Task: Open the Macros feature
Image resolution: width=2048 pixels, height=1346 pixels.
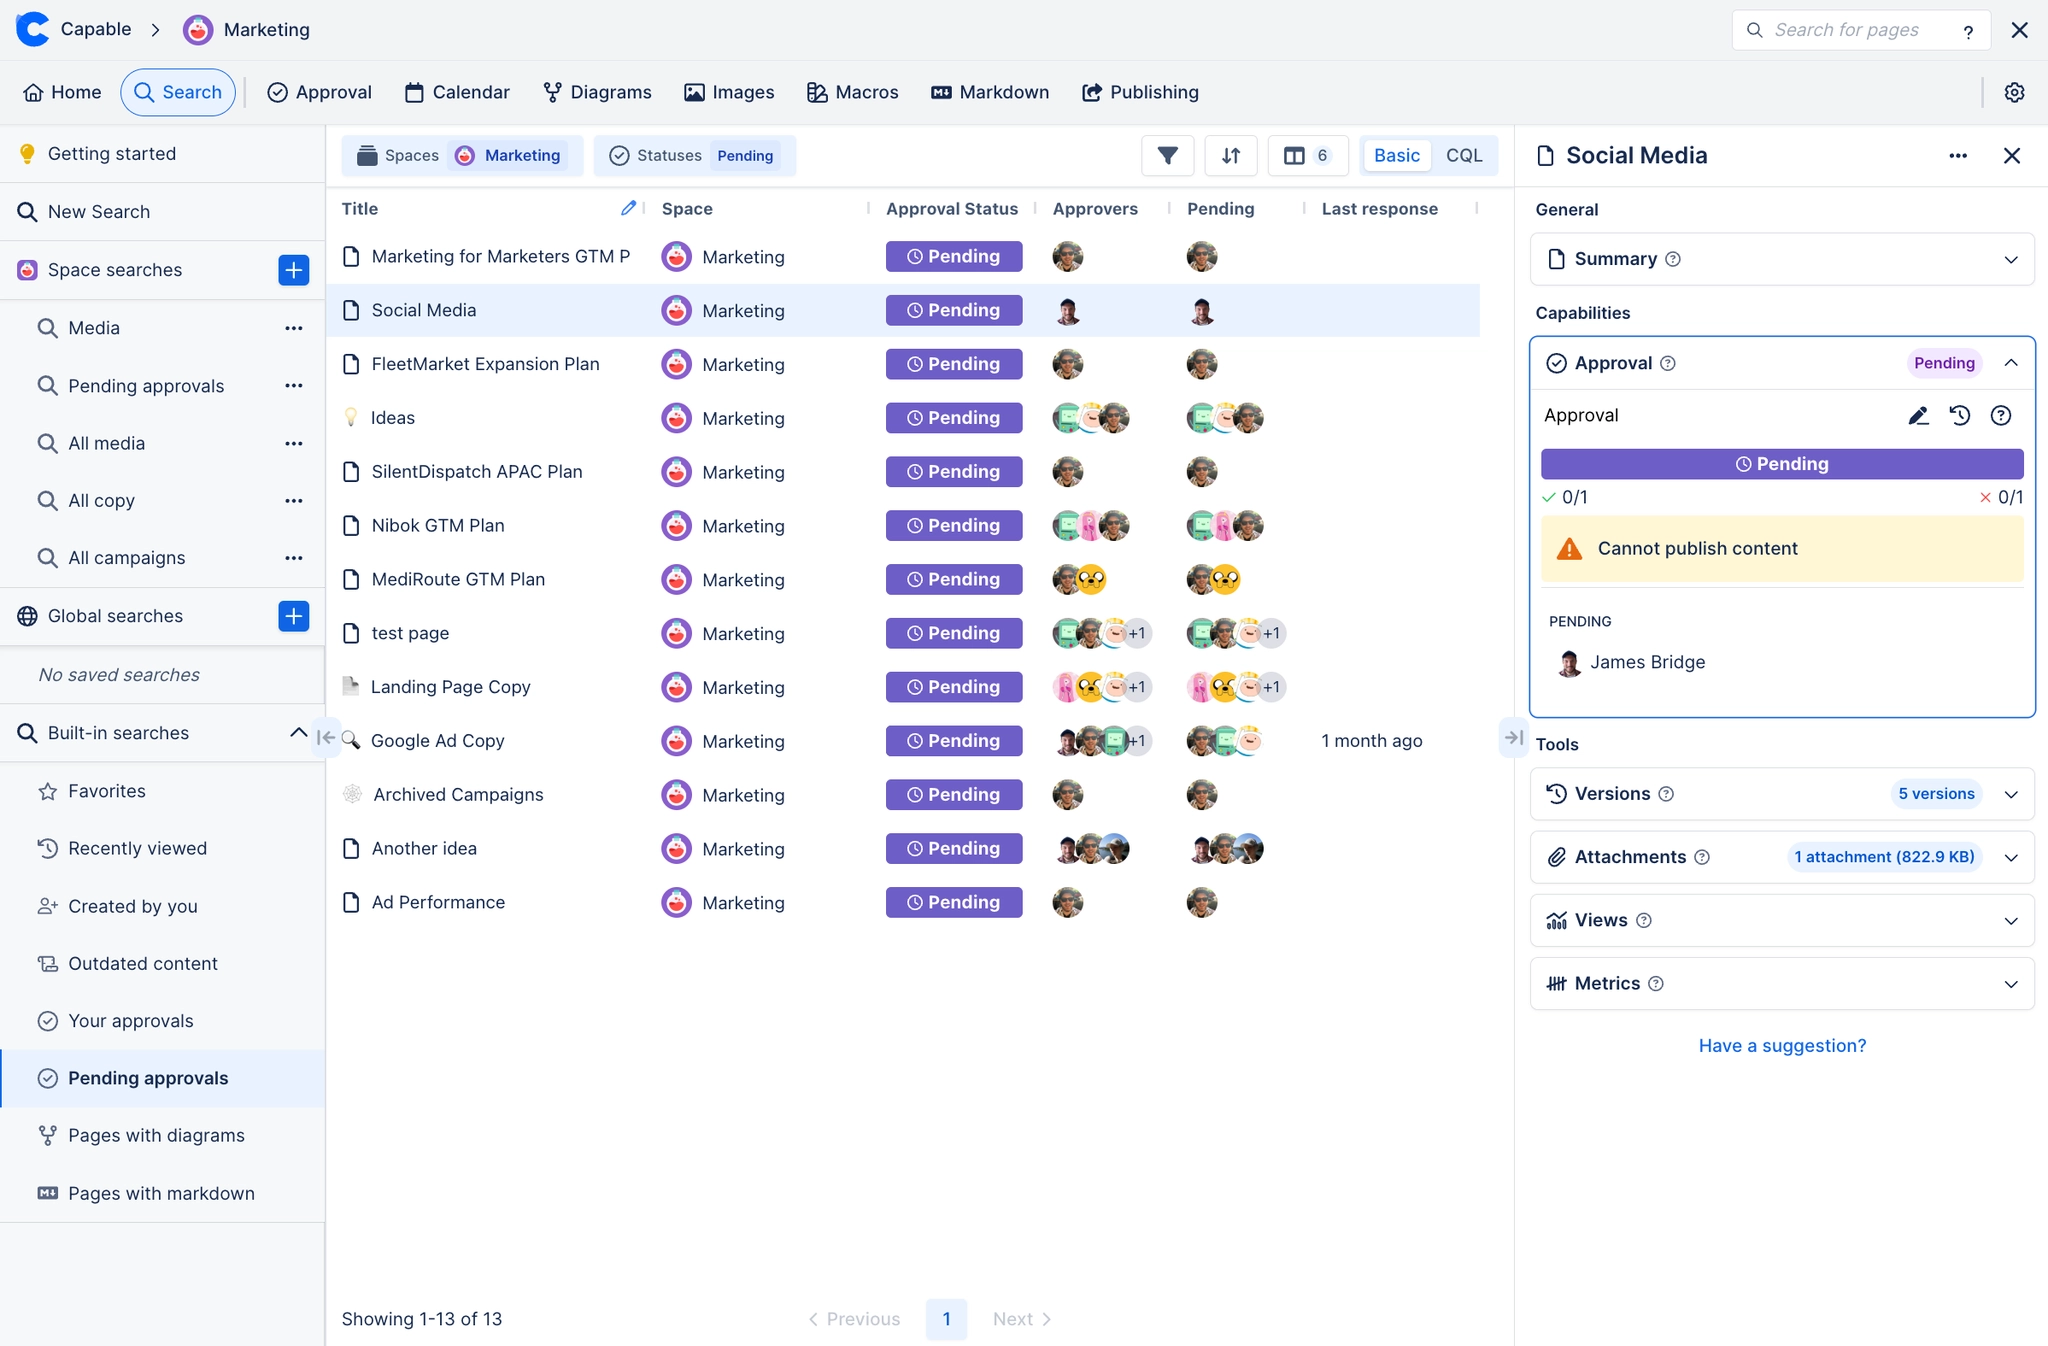Action: [851, 92]
